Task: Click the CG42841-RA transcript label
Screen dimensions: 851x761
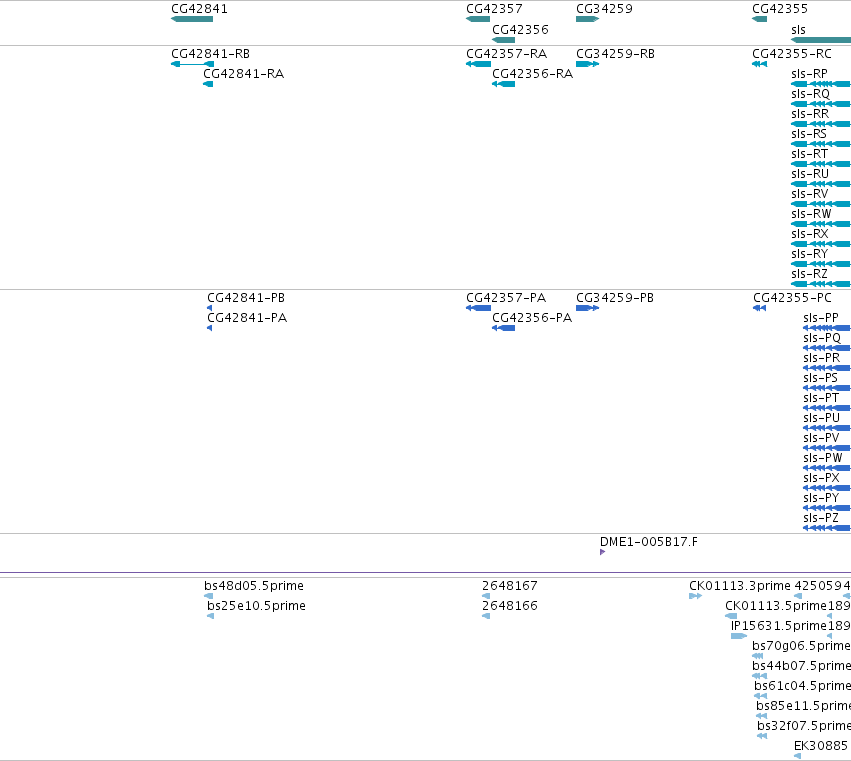Action: (244, 74)
